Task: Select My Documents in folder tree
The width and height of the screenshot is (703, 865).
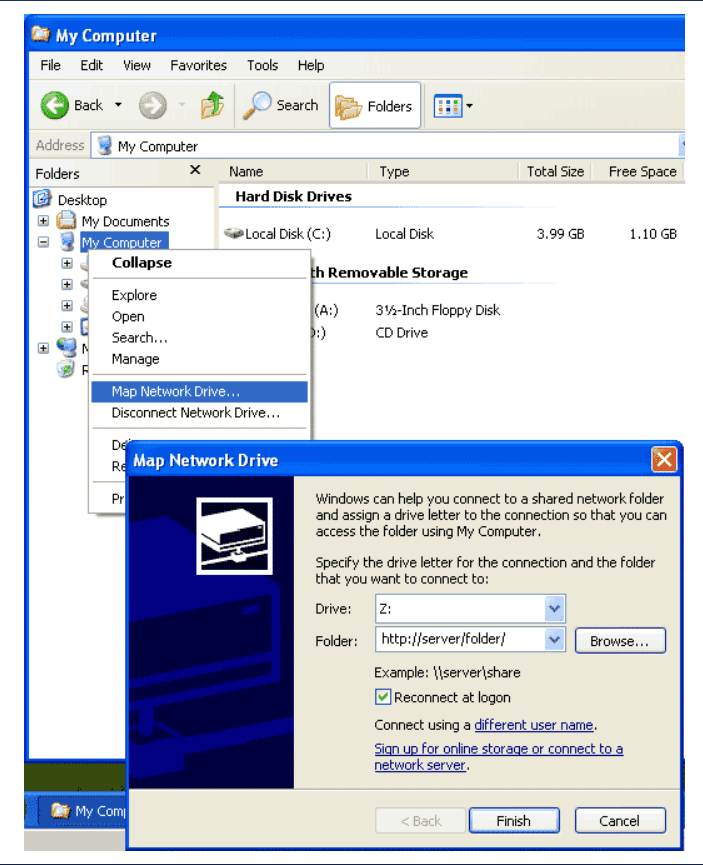Action: click(125, 221)
